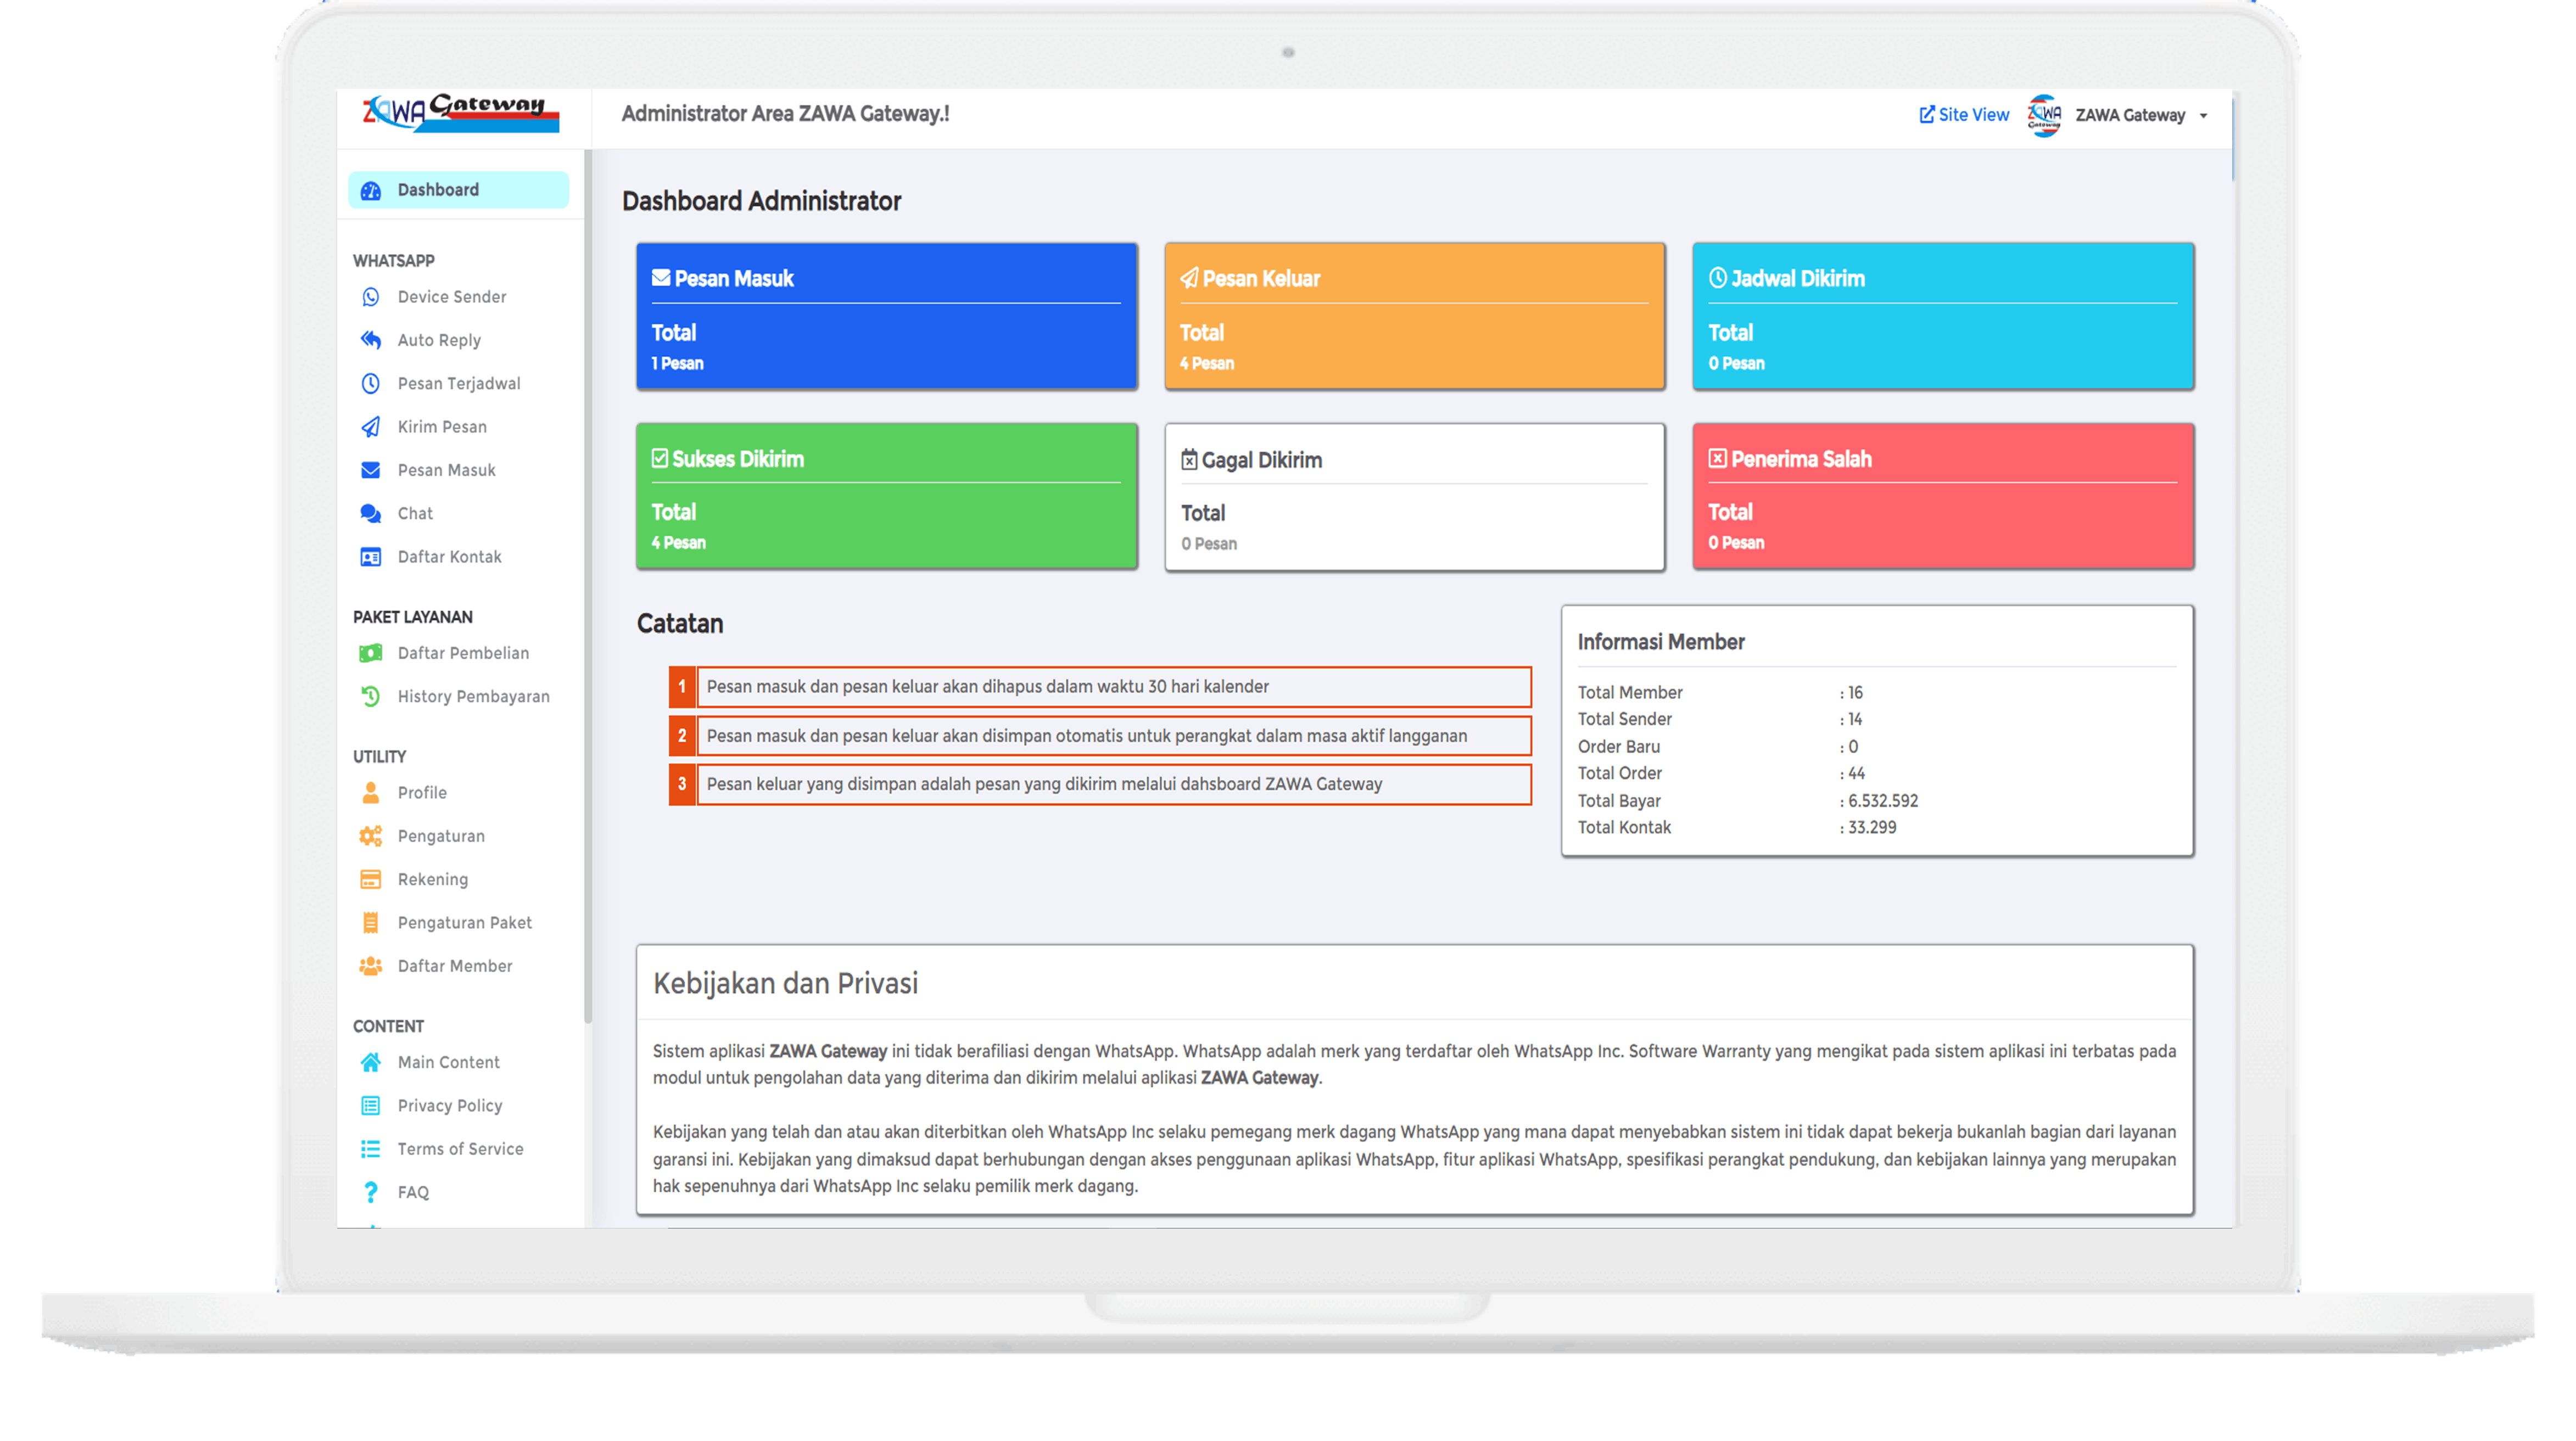
Task: Click the Chat bubbles icon
Action: pos(370,513)
